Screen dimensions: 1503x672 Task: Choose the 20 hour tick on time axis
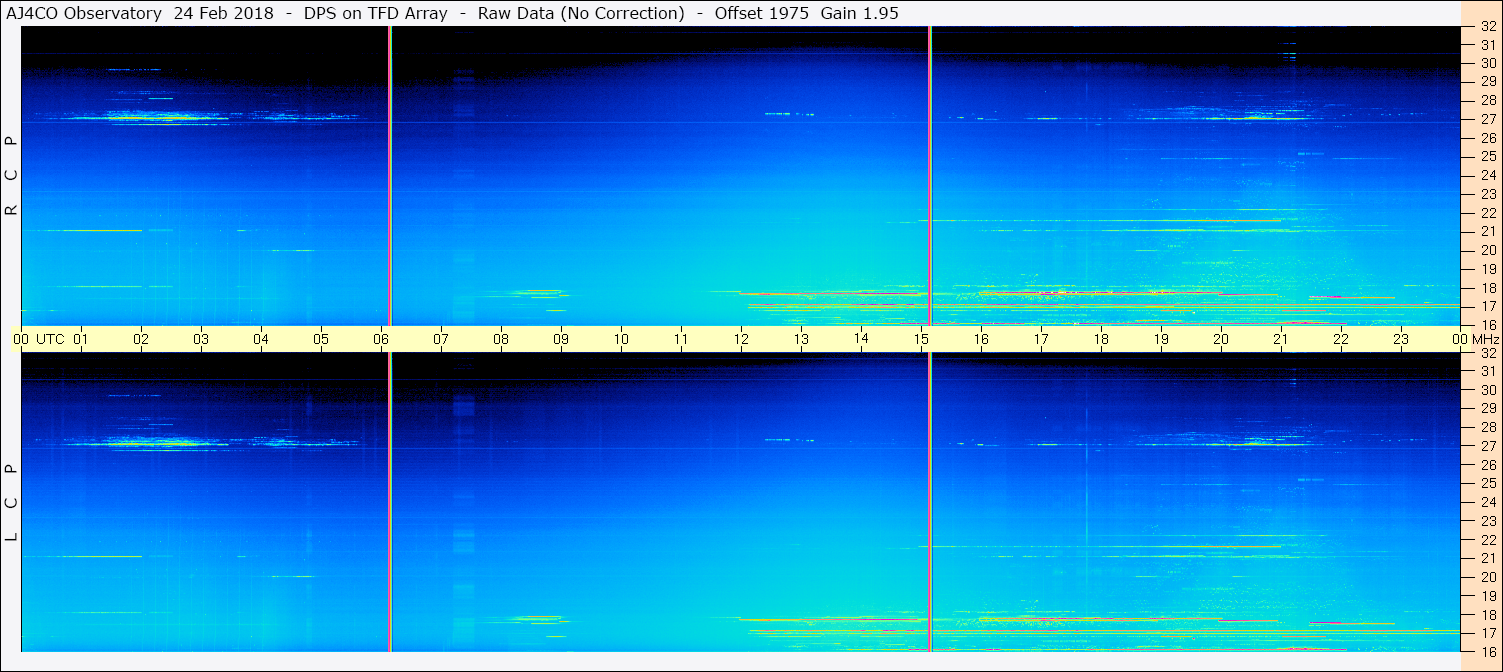click(x=1221, y=339)
